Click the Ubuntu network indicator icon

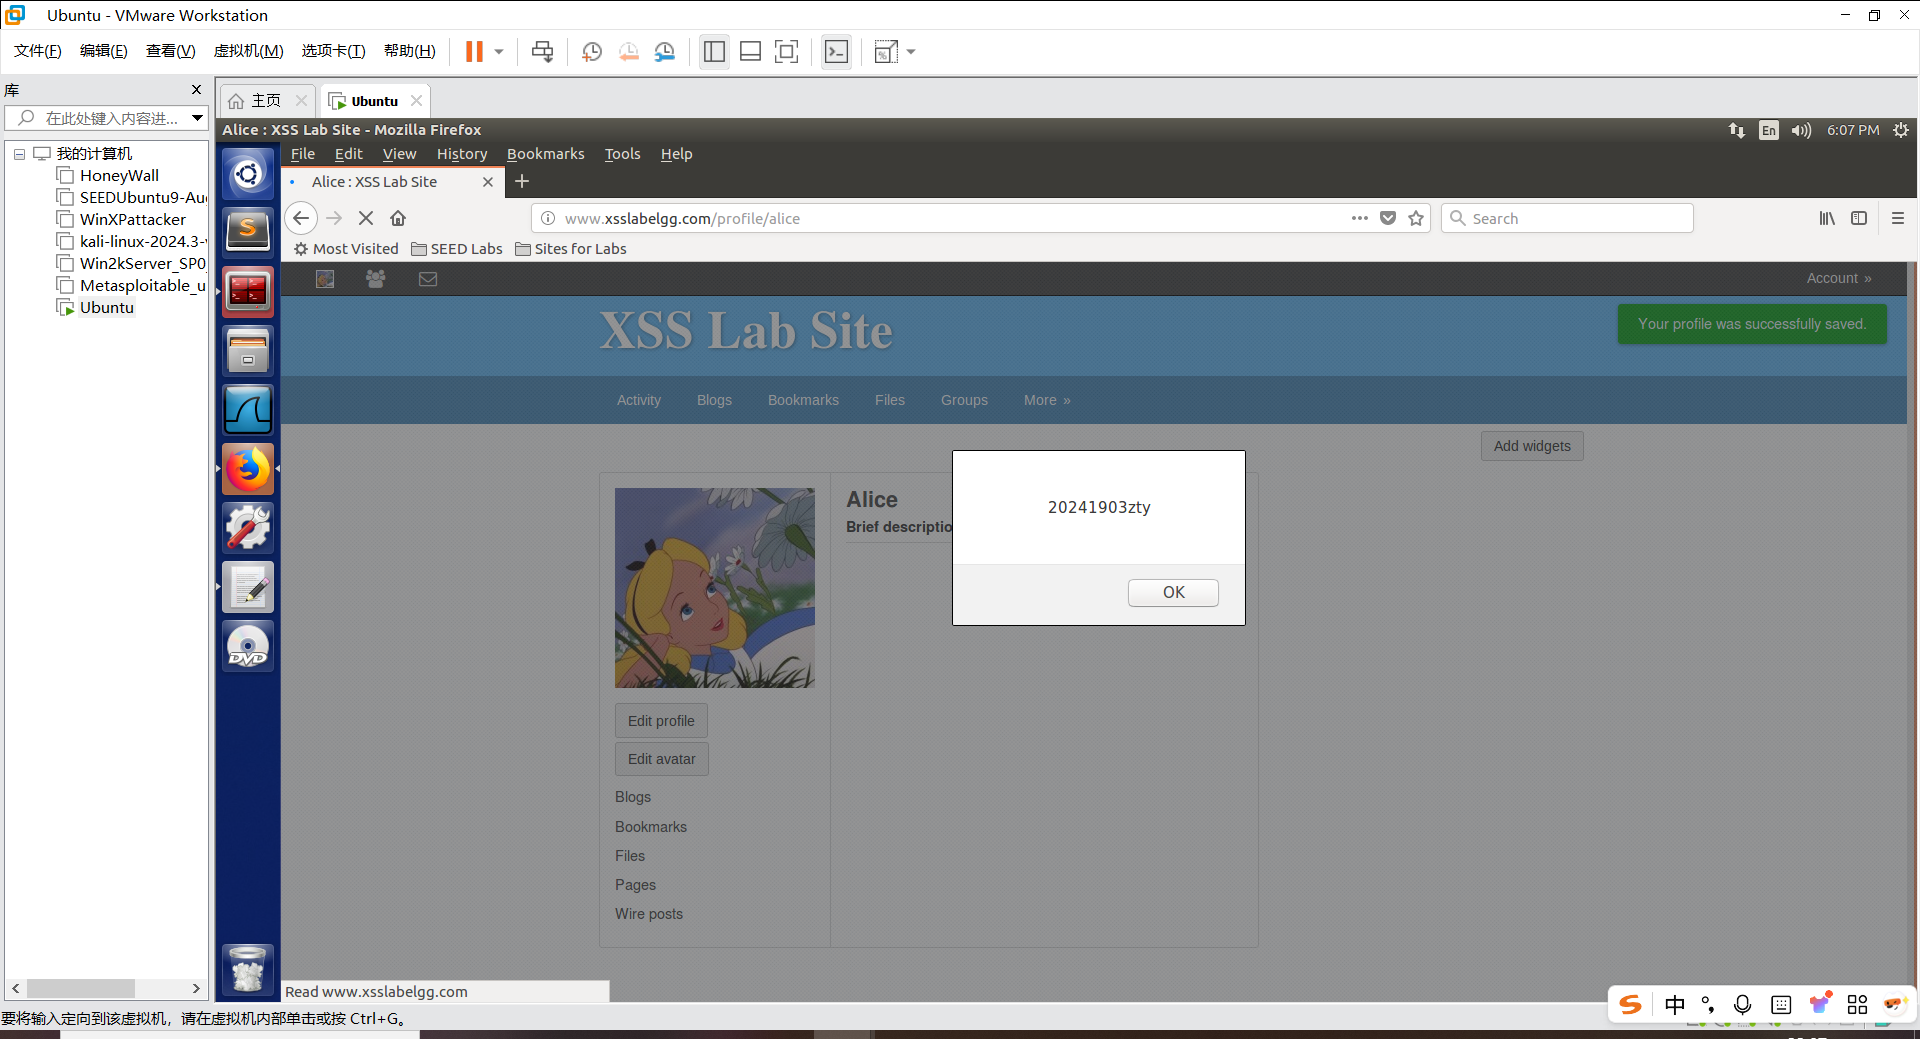click(x=1737, y=130)
